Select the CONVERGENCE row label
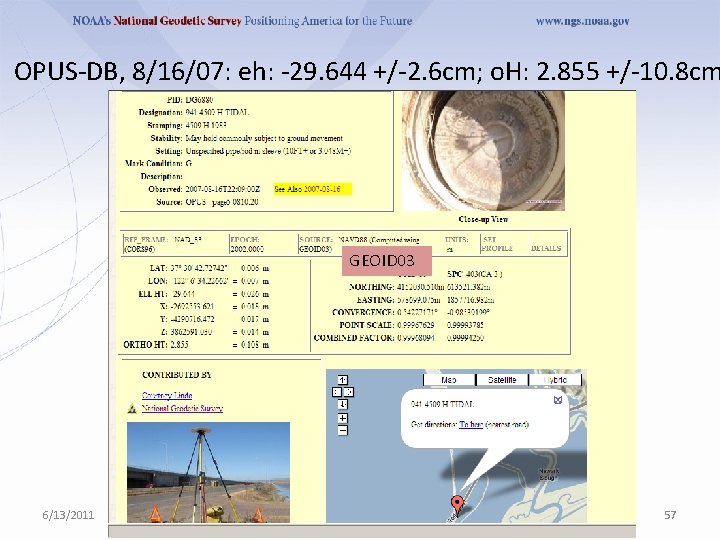 363,312
